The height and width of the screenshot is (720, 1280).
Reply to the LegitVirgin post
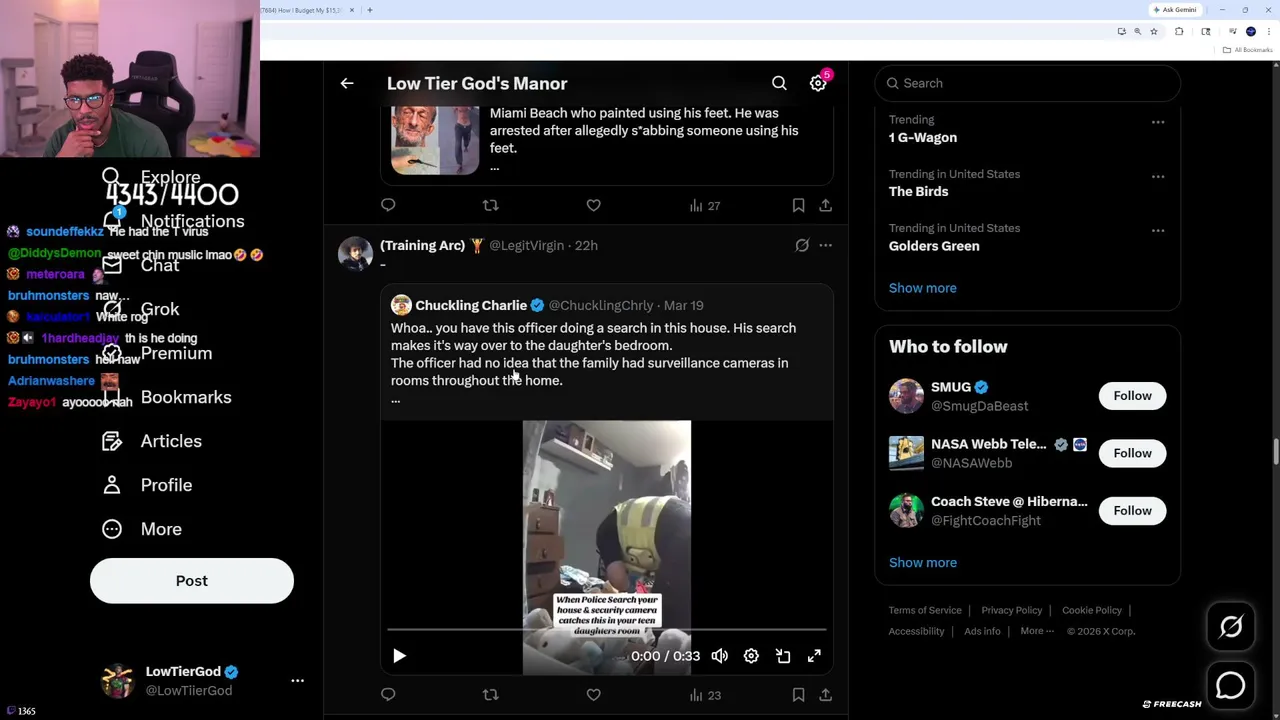(388, 694)
